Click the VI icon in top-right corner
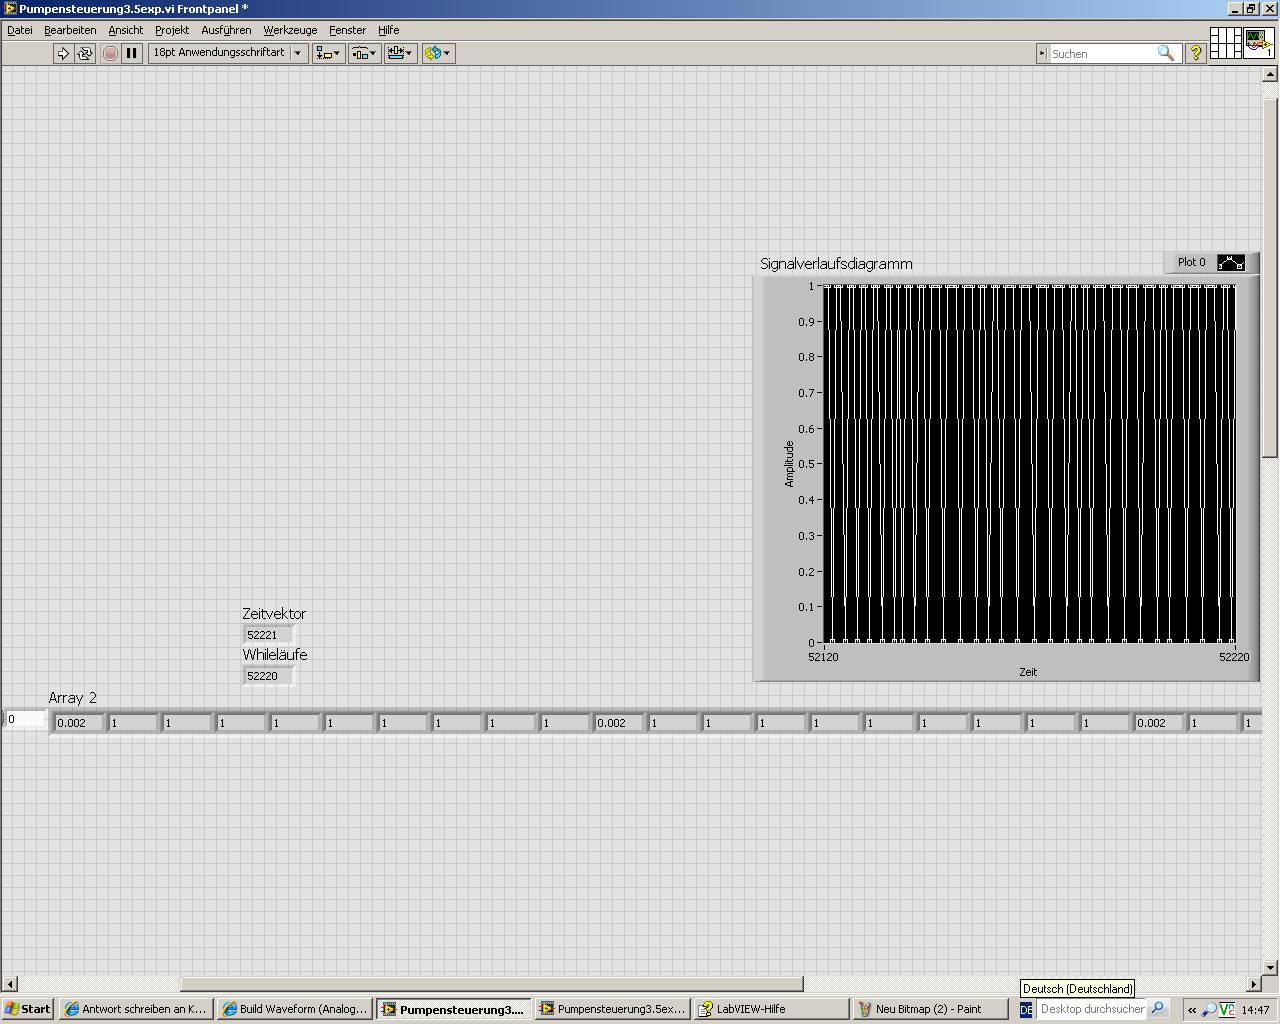The image size is (1280, 1024). click(1258, 44)
